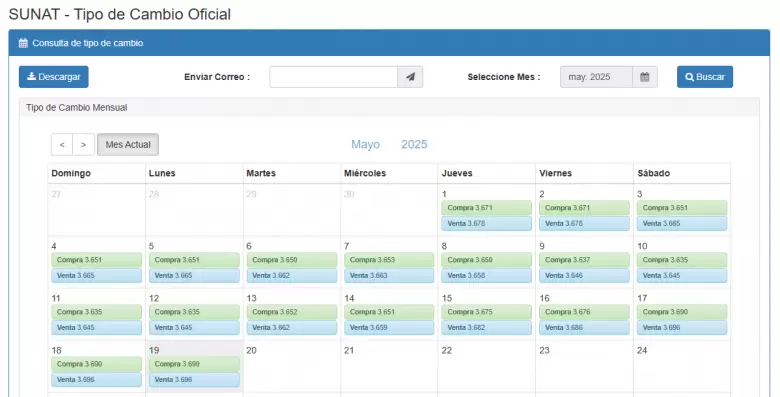780x397 pixels.
Task: Select Compra 3.671 on Thursday May 1
Action: click(486, 207)
